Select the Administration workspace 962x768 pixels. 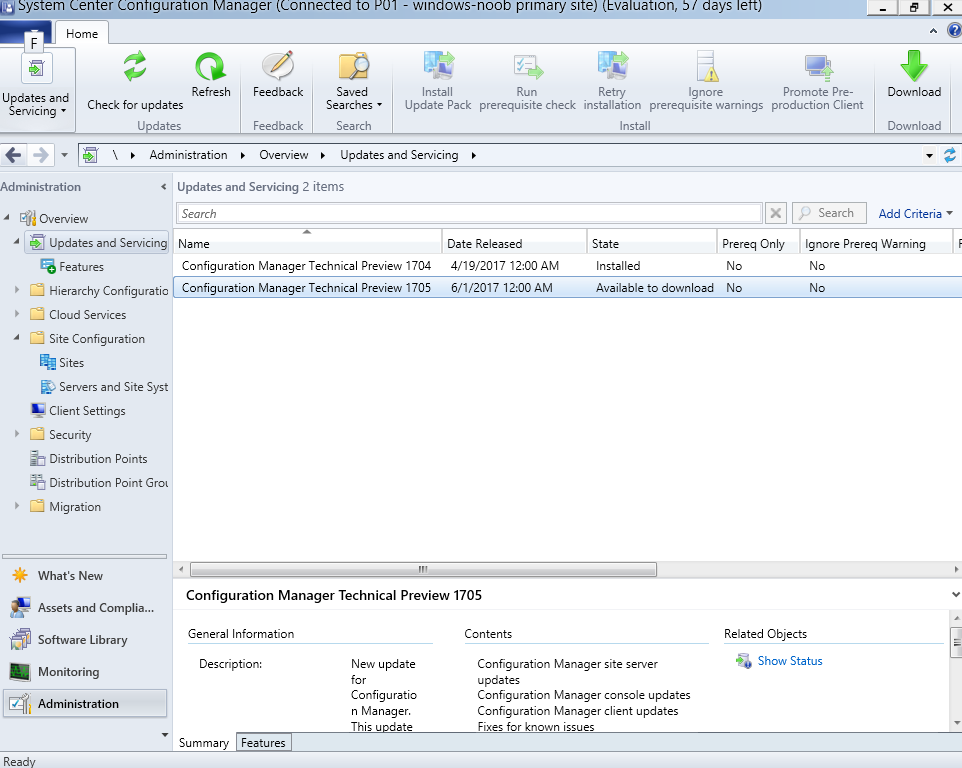85,704
